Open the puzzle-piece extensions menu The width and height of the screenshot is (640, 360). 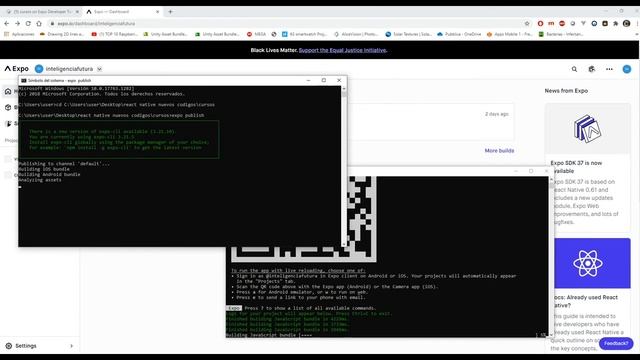pyautogui.click(x=616, y=24)
